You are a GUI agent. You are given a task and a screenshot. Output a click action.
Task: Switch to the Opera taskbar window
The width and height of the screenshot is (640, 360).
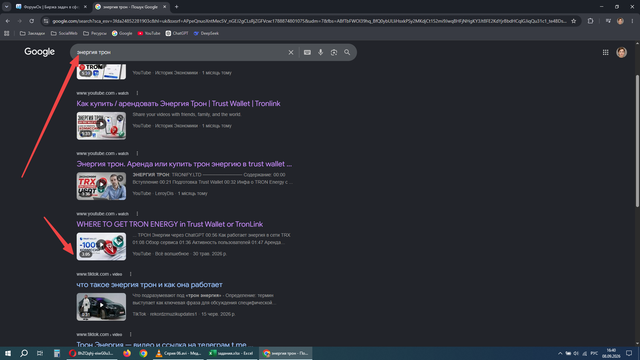pos(92,353)
